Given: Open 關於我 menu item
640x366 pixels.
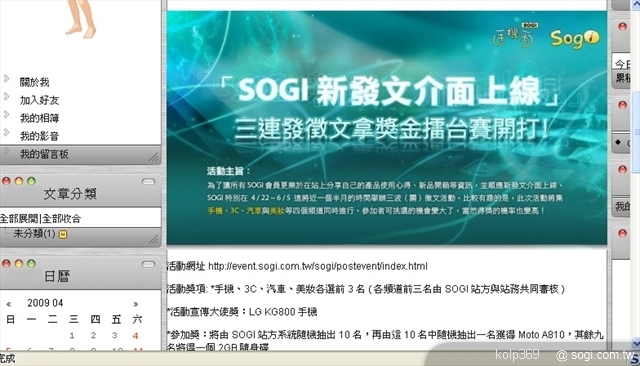Looking at the screenshot, I should tap(35, 82).
